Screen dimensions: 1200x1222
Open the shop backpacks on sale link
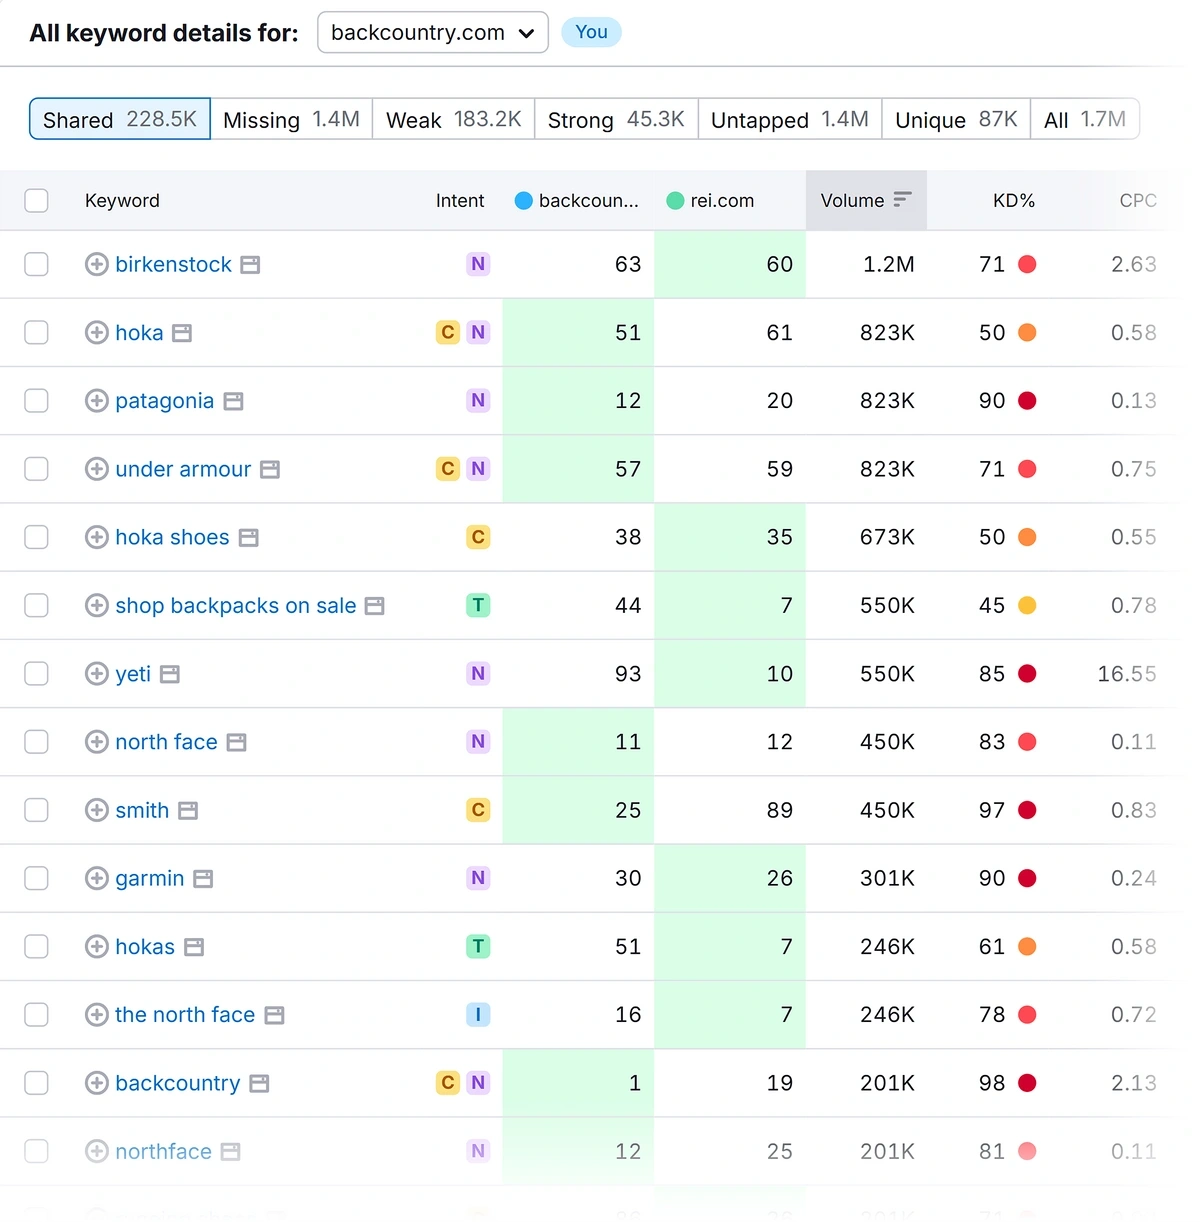click(x=235, y=605)
